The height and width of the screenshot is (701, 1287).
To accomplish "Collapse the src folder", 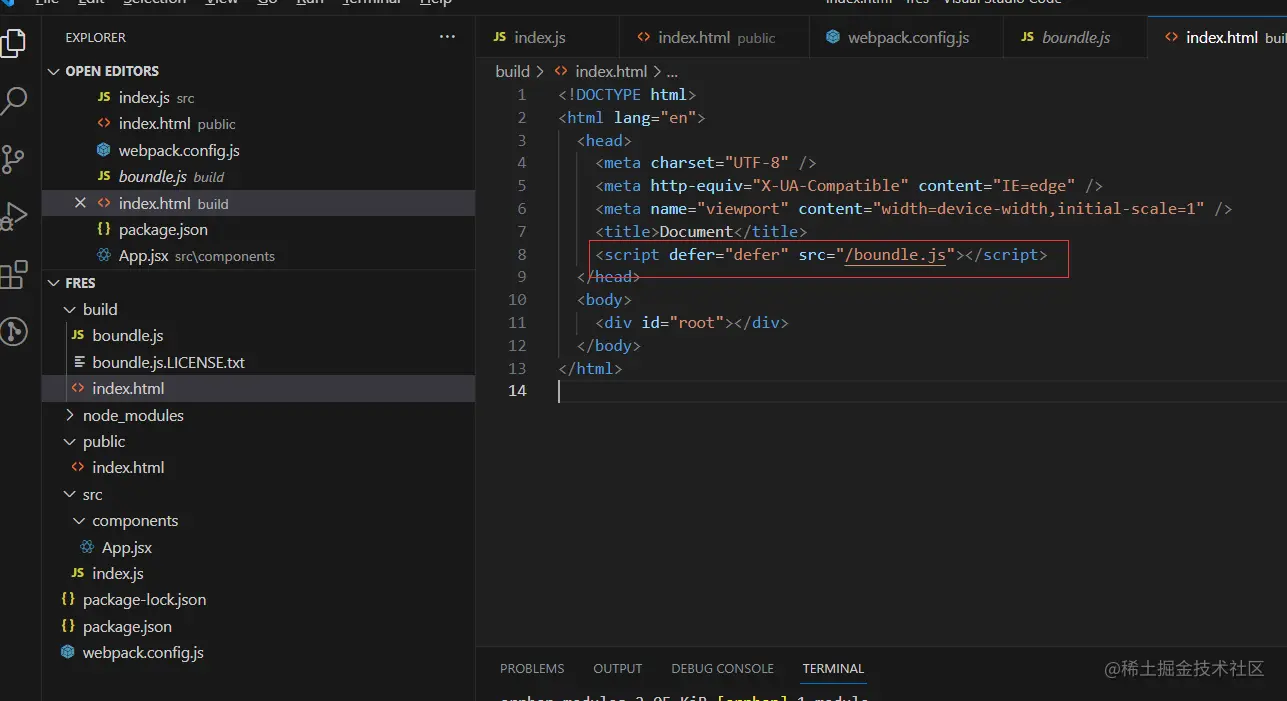I will [69, 494].
